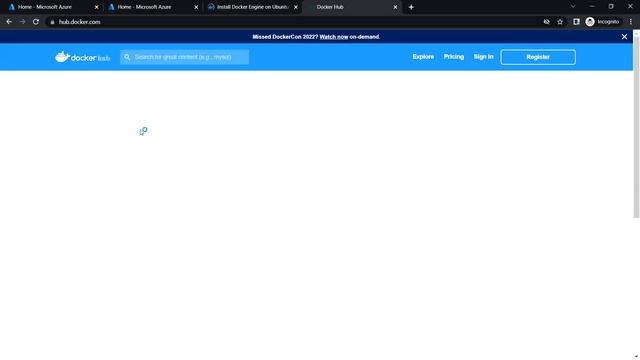Go to Sign In

tap(483, 57)
